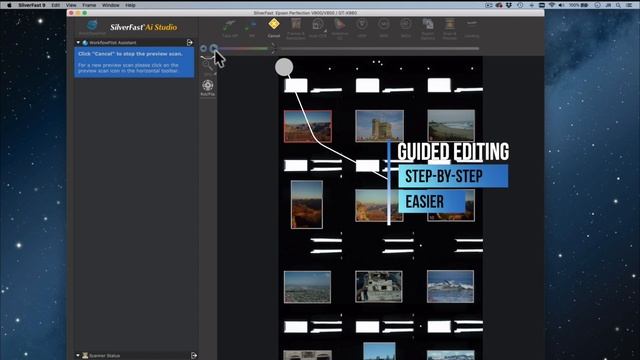The width and height of the screenshot is (640, 360).
Task: Open the Apple menu
Action: [x=9, y=5]
